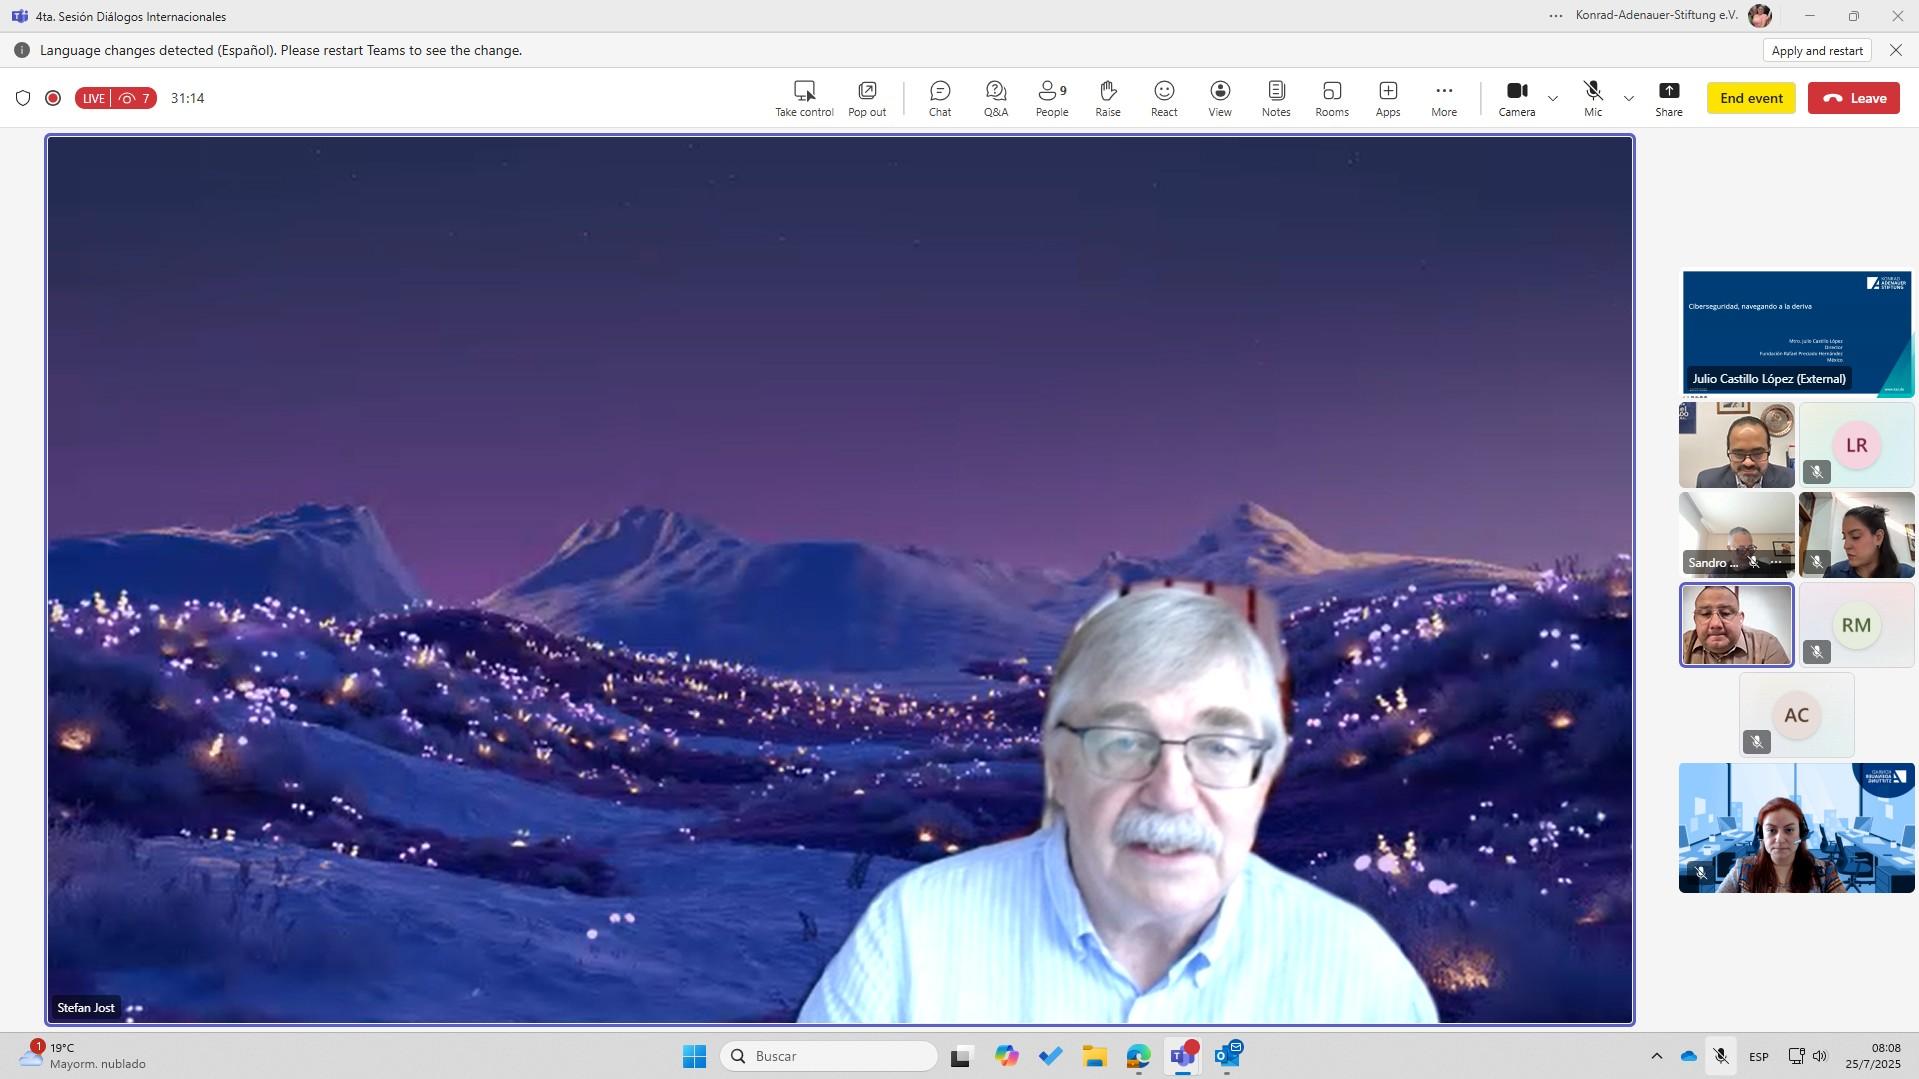The width and height of the screenshot is (1919, 1079).
Task: Show the People participants list
Action: pyautogui.click(x=1051, y=98)
